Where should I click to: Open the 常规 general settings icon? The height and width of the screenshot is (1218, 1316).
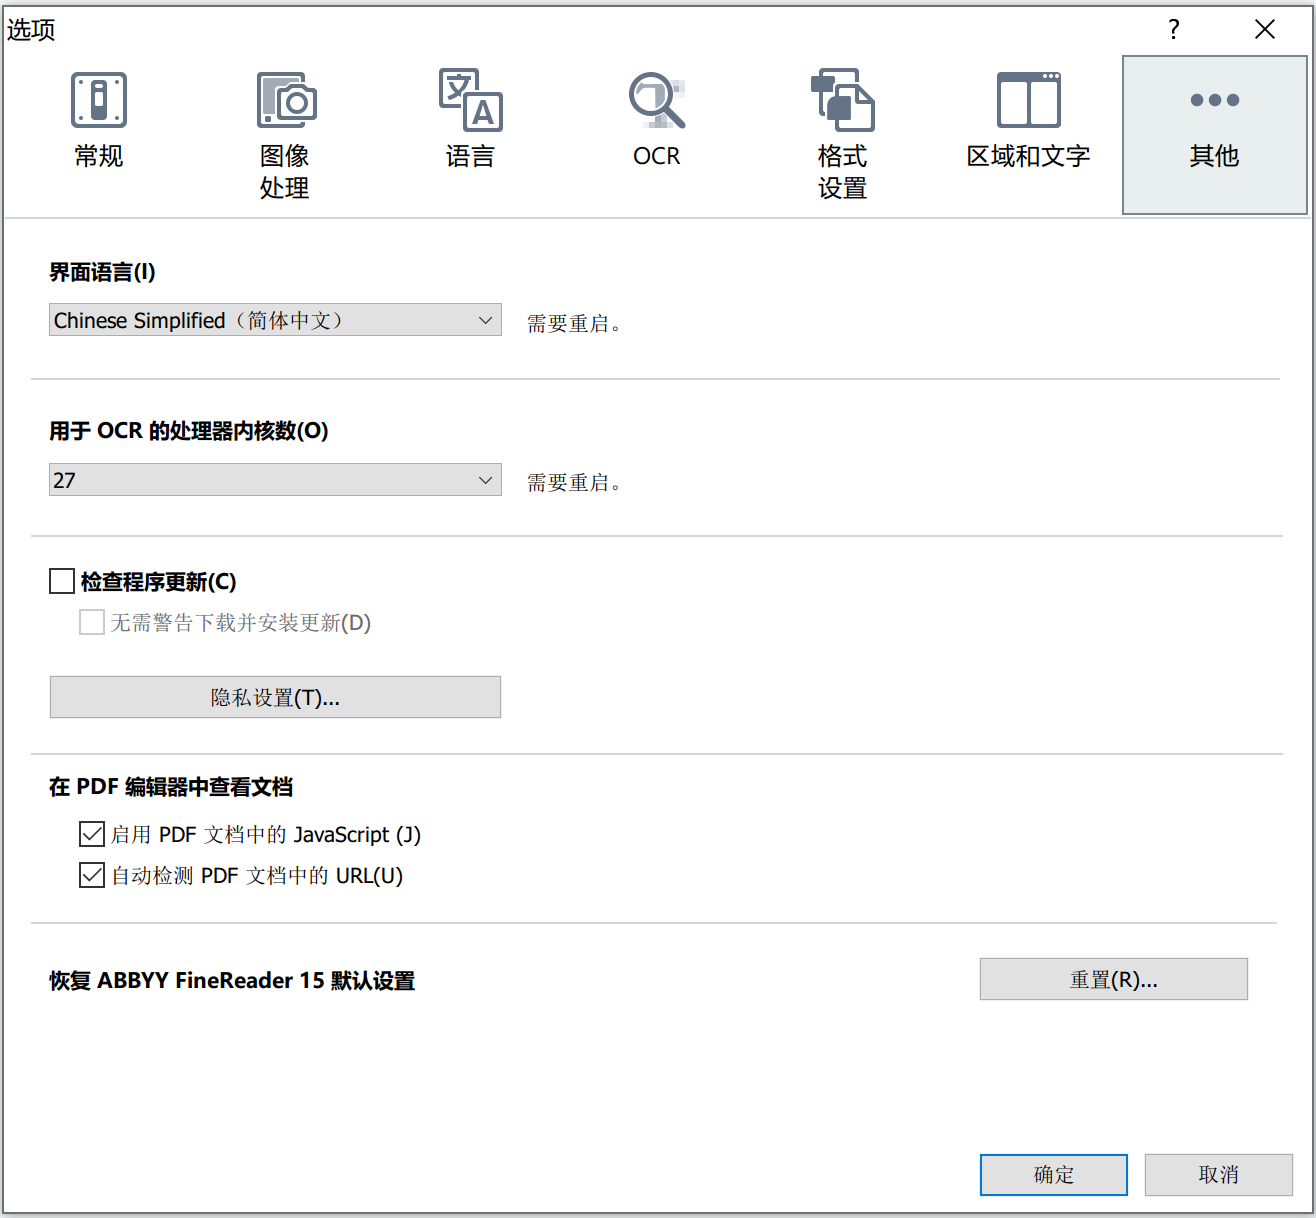click(x=99, y=100)
